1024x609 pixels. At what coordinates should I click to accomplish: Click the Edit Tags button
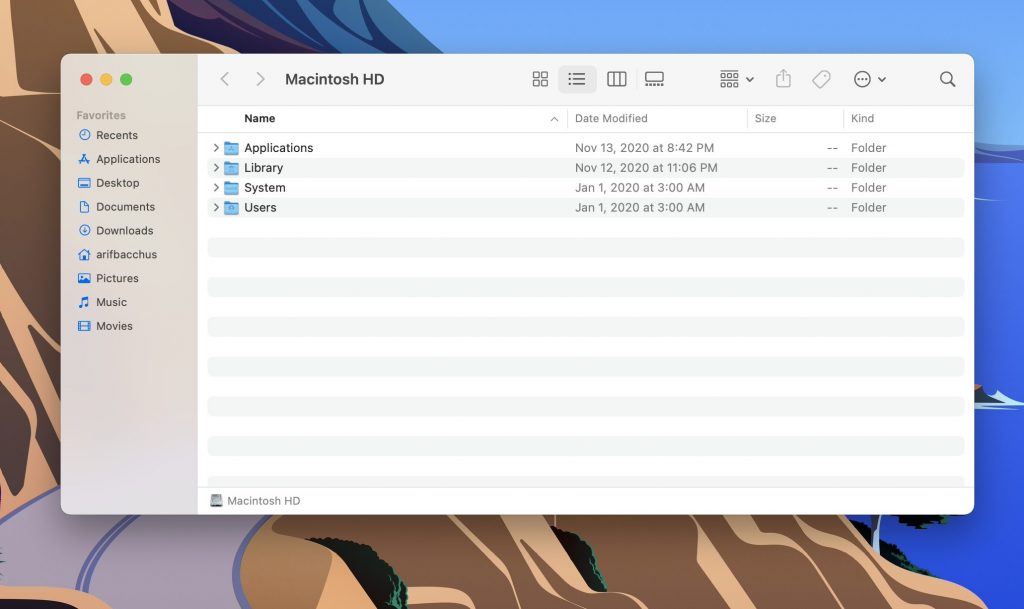(x=821, y=79)
